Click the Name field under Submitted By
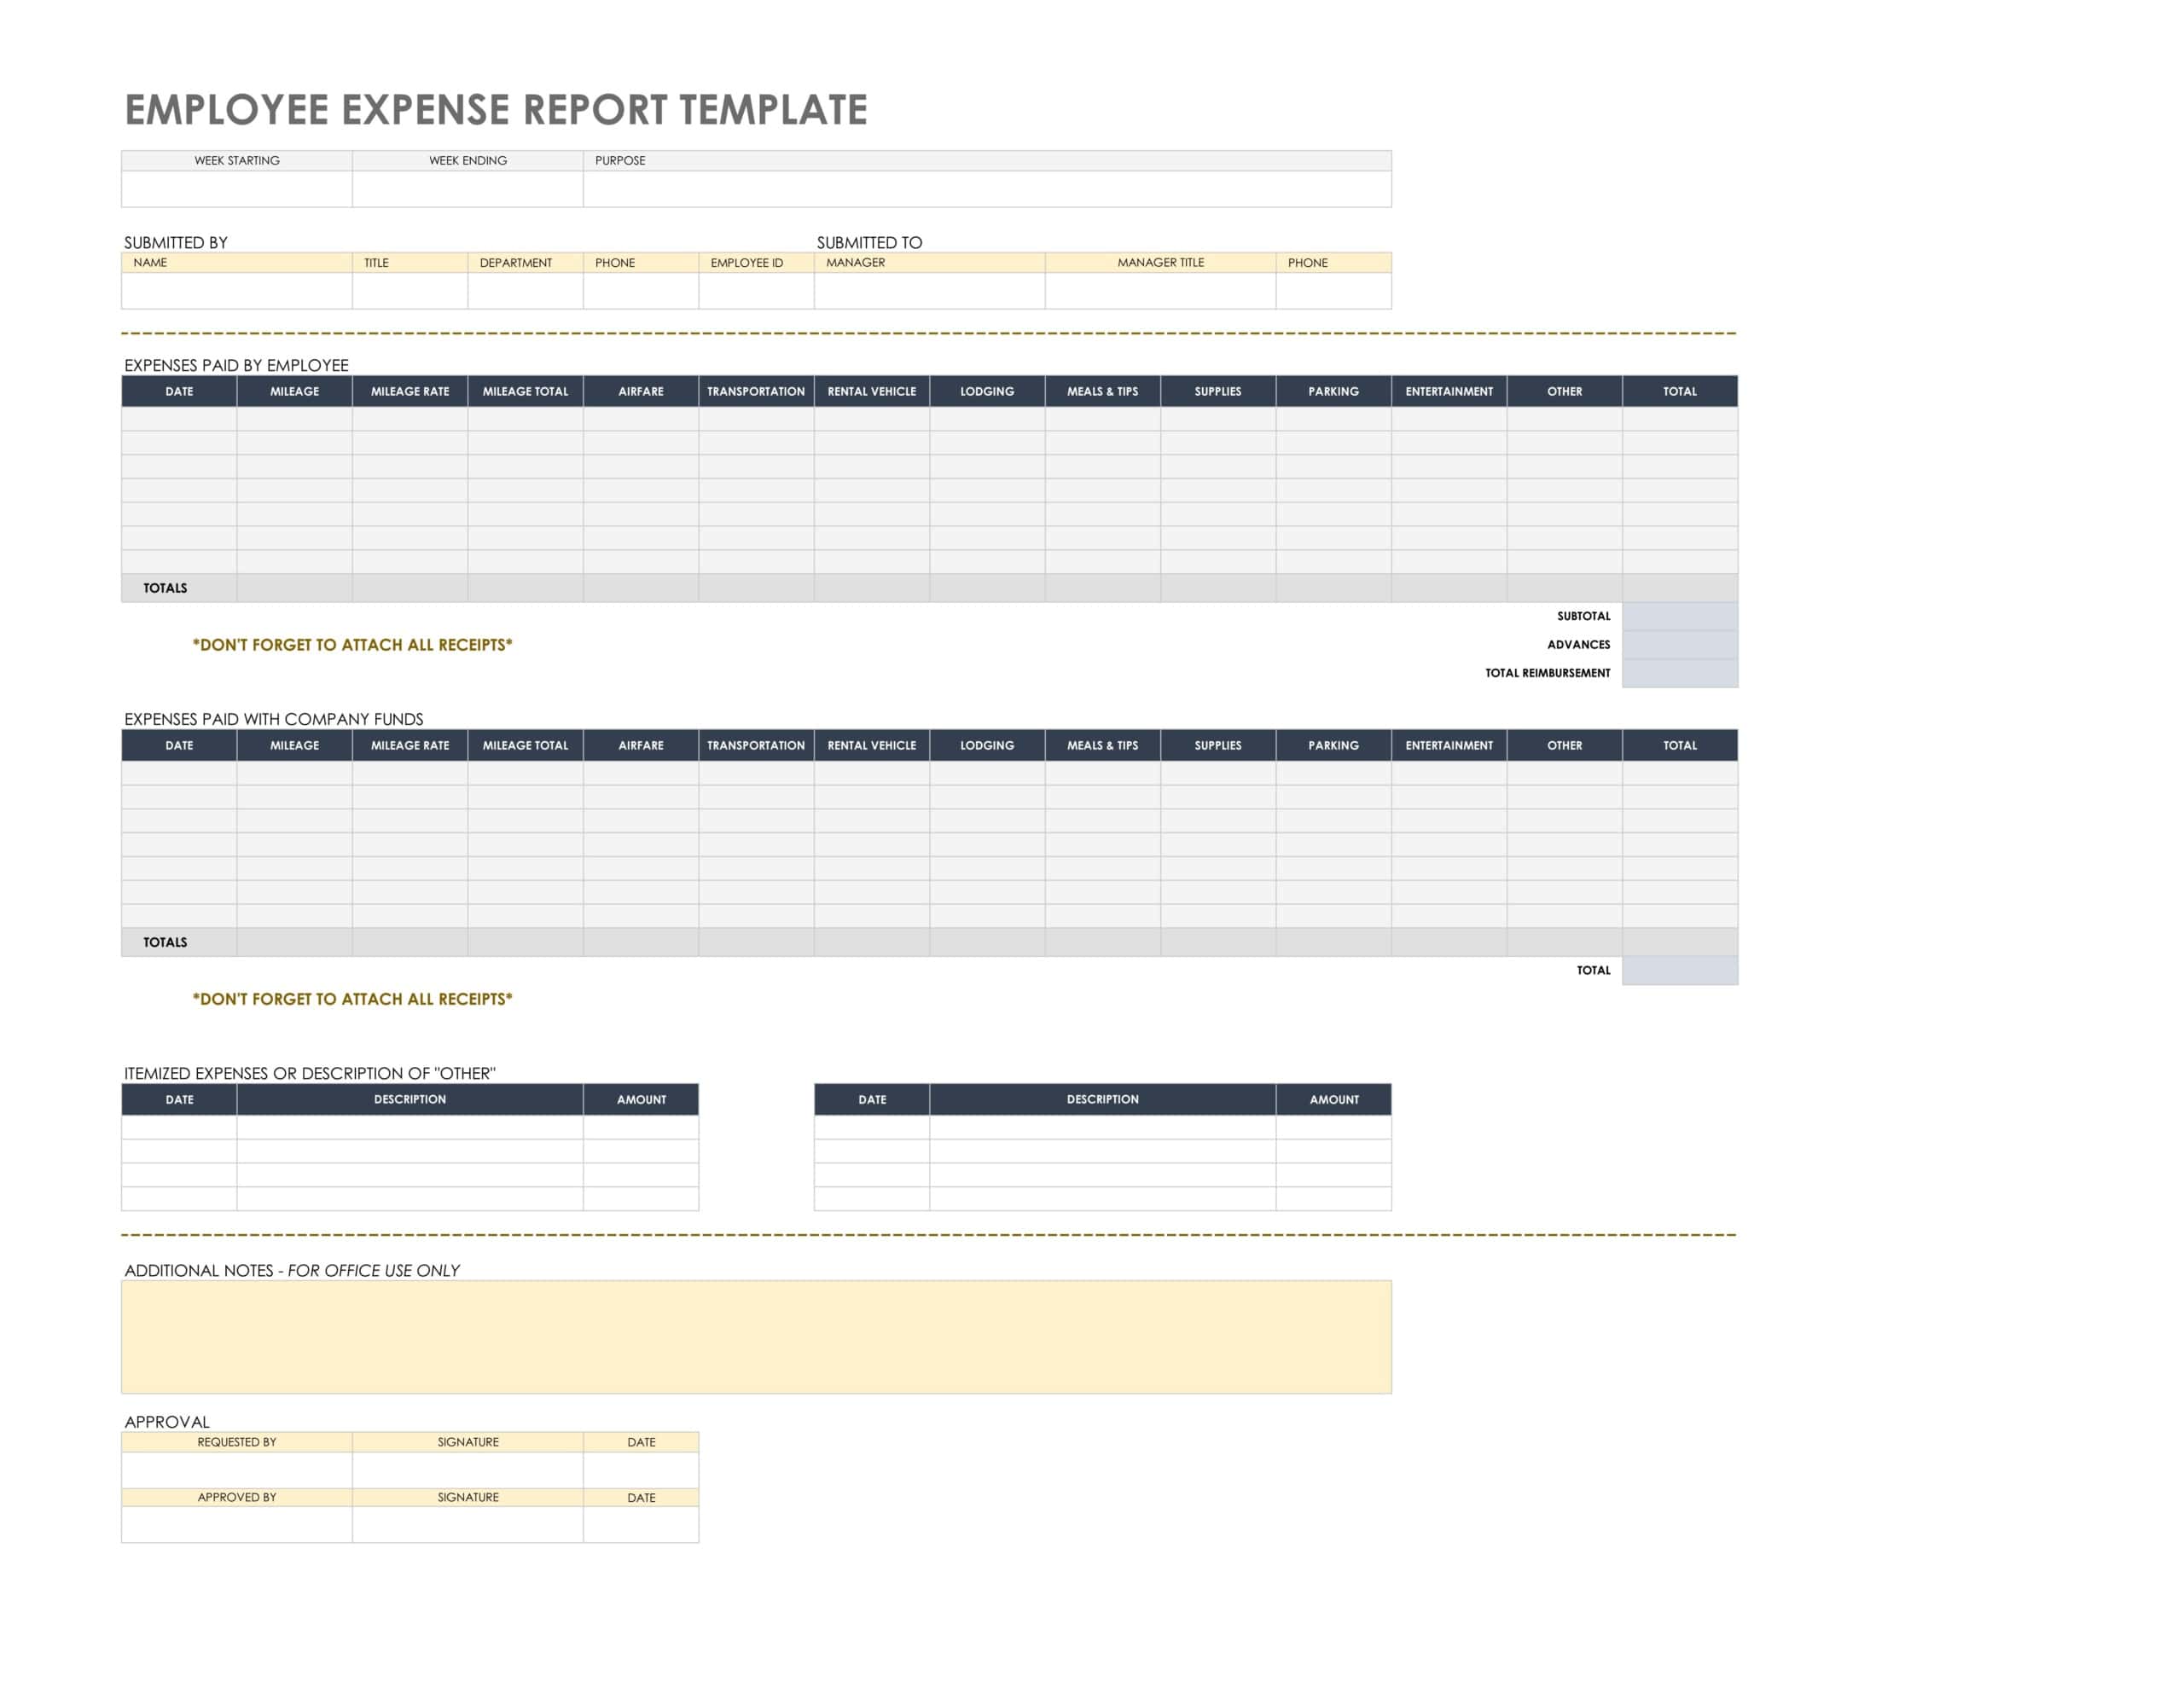 pyautogui.click(x=237, y=291)
